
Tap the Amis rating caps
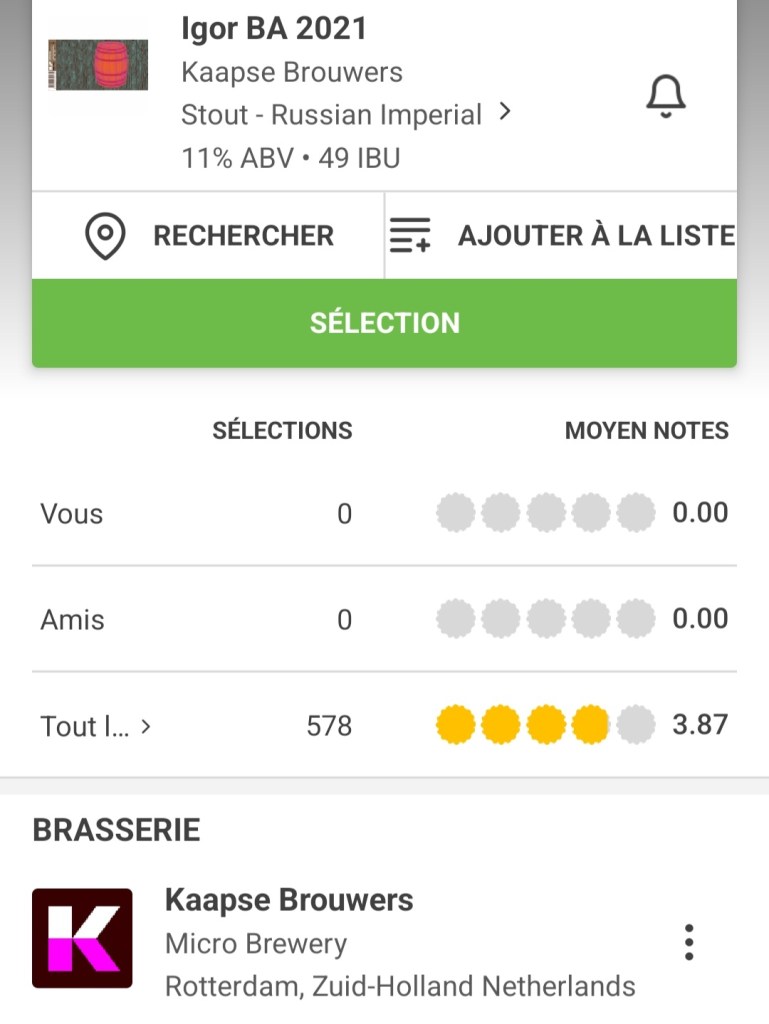pyautogui.click(x=545, y=619)
